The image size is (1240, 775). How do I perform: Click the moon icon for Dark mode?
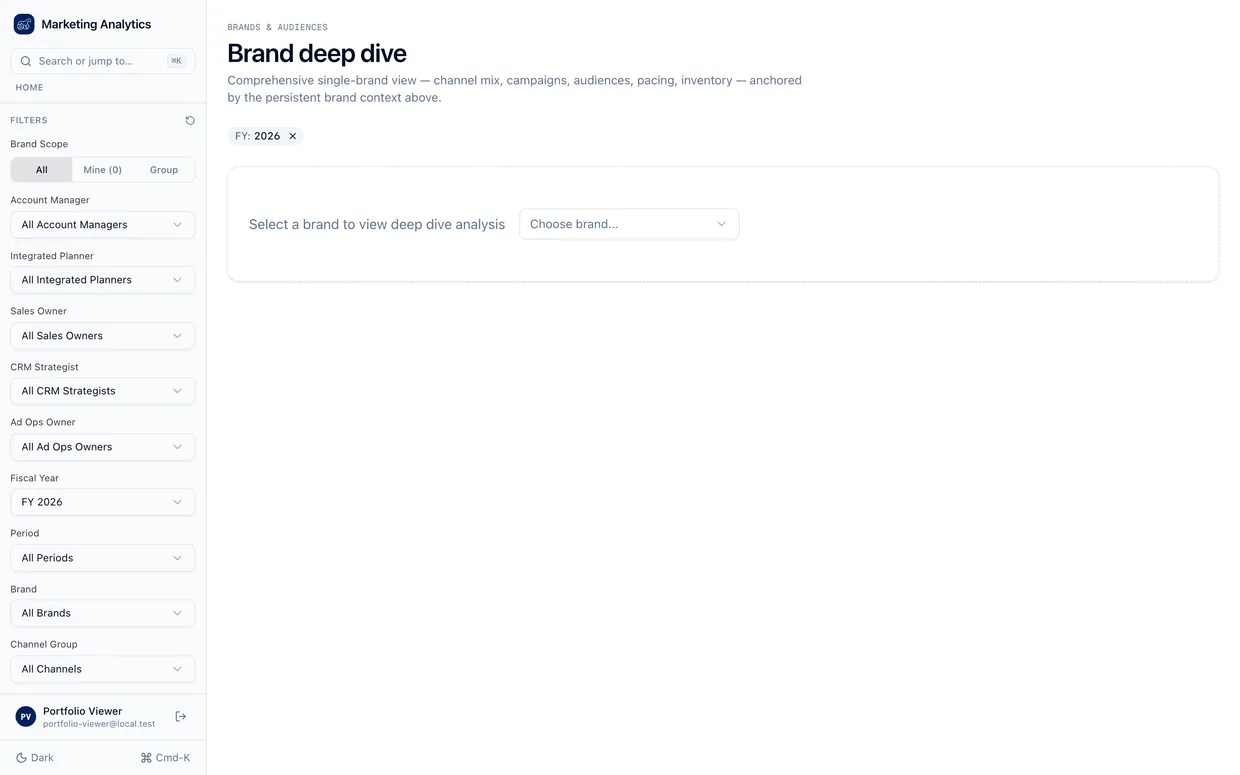point(21,758)
